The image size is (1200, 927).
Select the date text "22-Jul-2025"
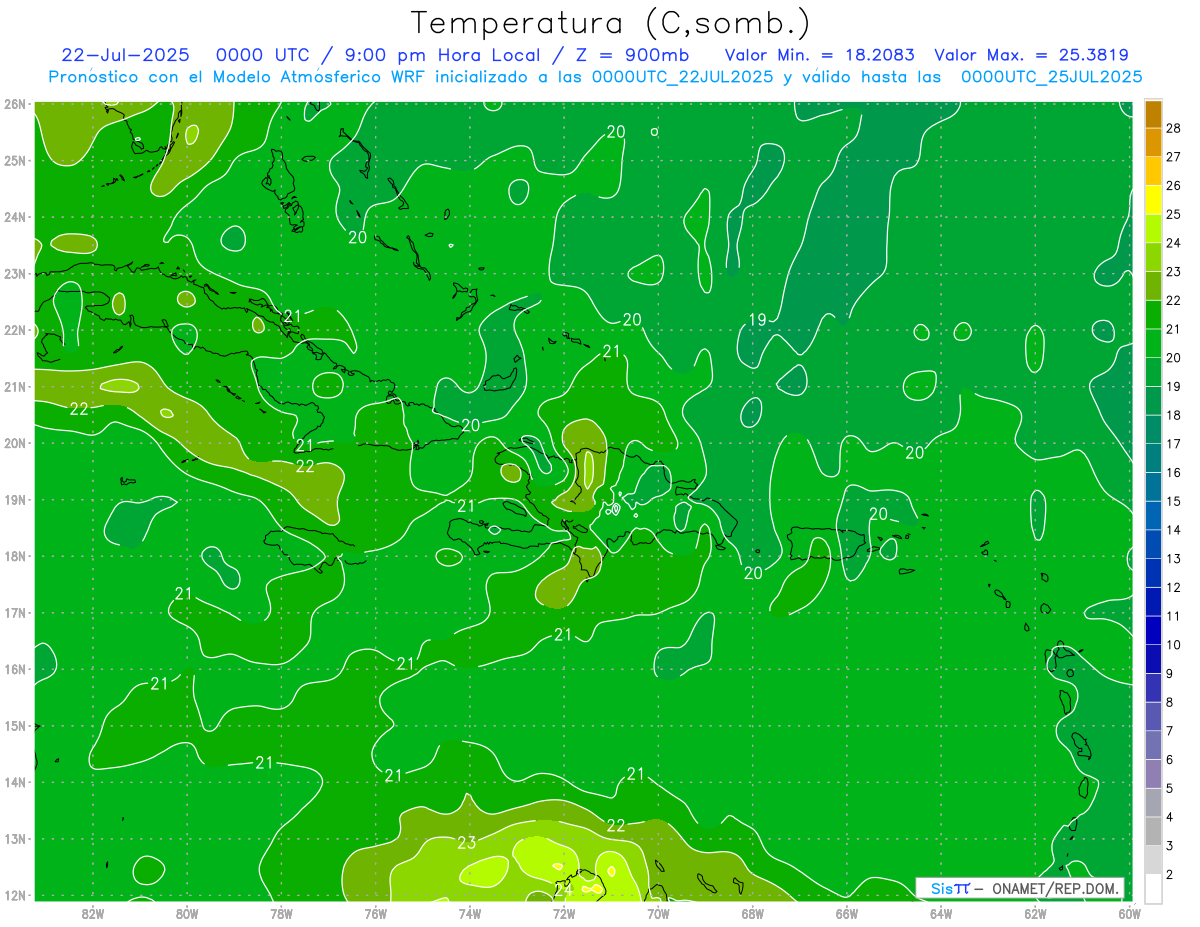point(125,55)
